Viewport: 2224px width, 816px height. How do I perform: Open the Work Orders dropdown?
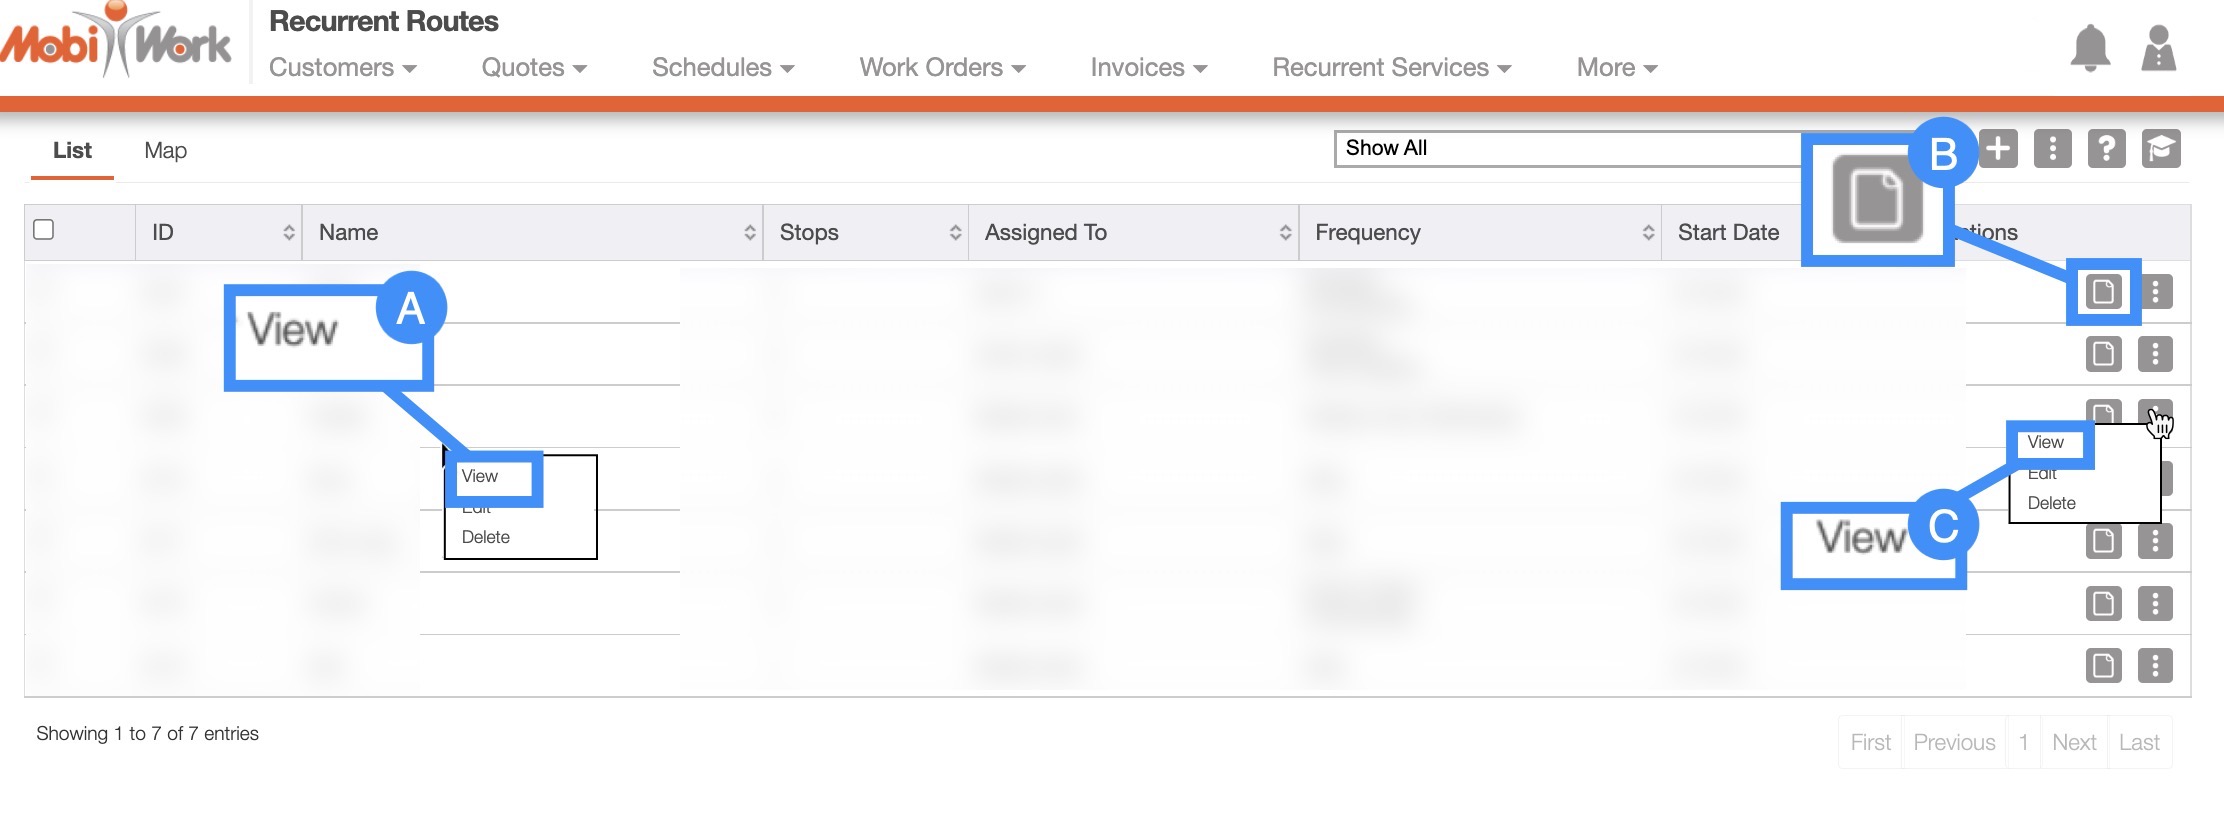942,67
